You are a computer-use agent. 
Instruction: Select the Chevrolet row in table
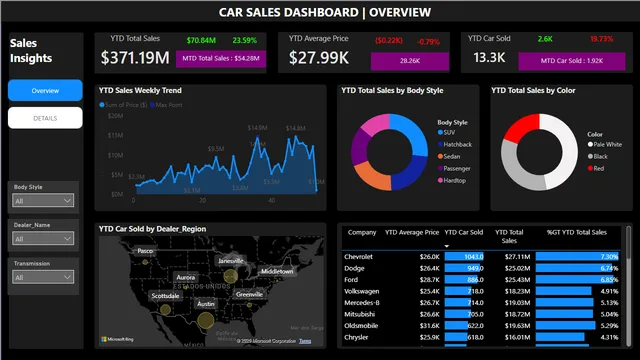481,257
